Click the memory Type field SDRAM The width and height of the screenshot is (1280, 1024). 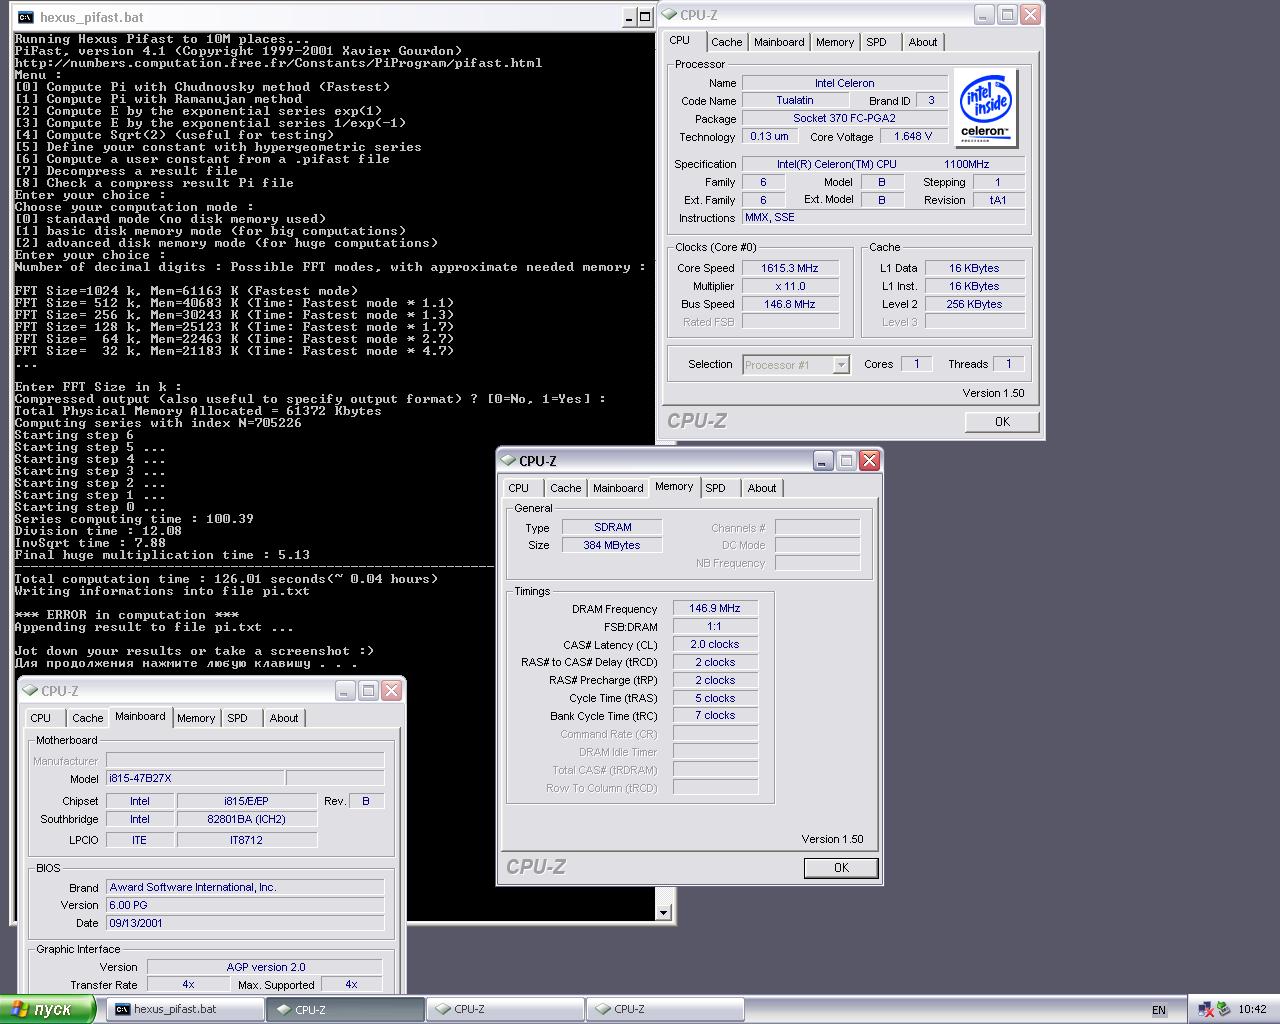[612, 527]
